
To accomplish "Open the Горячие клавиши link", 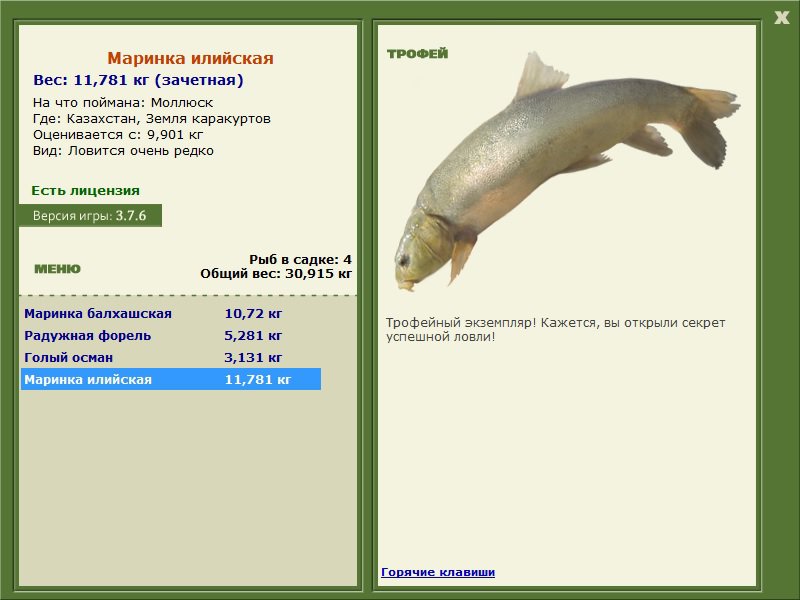I will pos(438,572).
